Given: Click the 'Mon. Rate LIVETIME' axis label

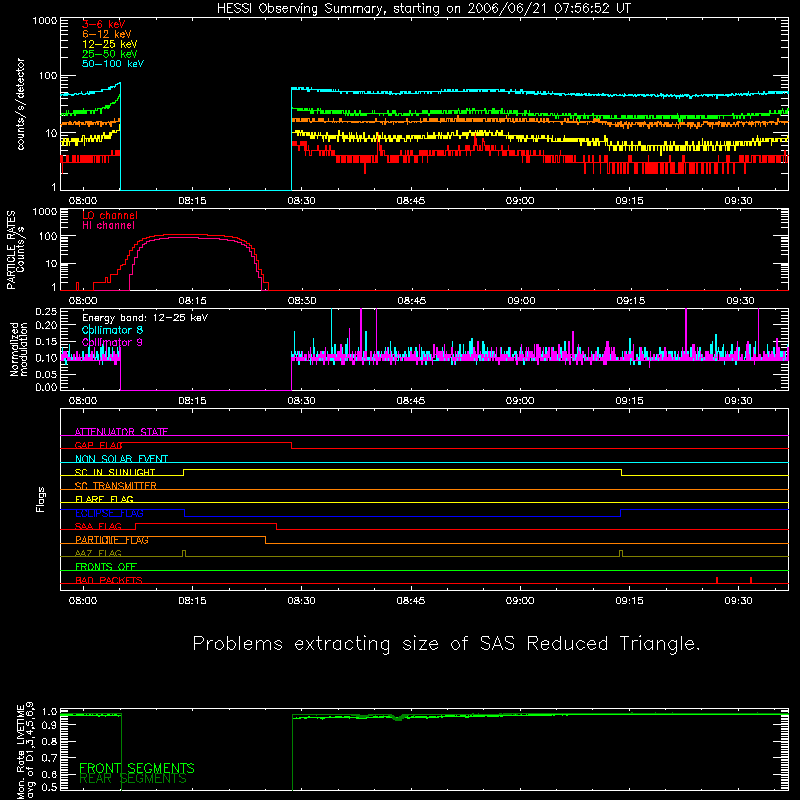Looking at the screenshot, I should (20, 752).
